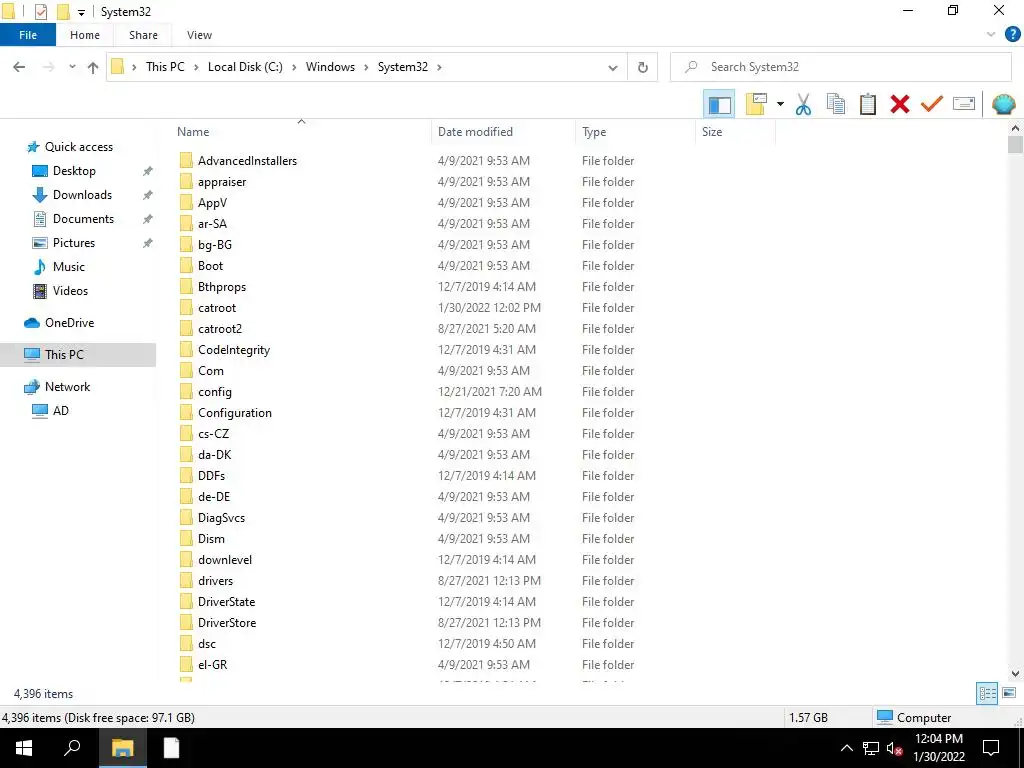Select AD computer under Network
The width and height of the screenshot is (1024, 768).
tap(60, 411)
